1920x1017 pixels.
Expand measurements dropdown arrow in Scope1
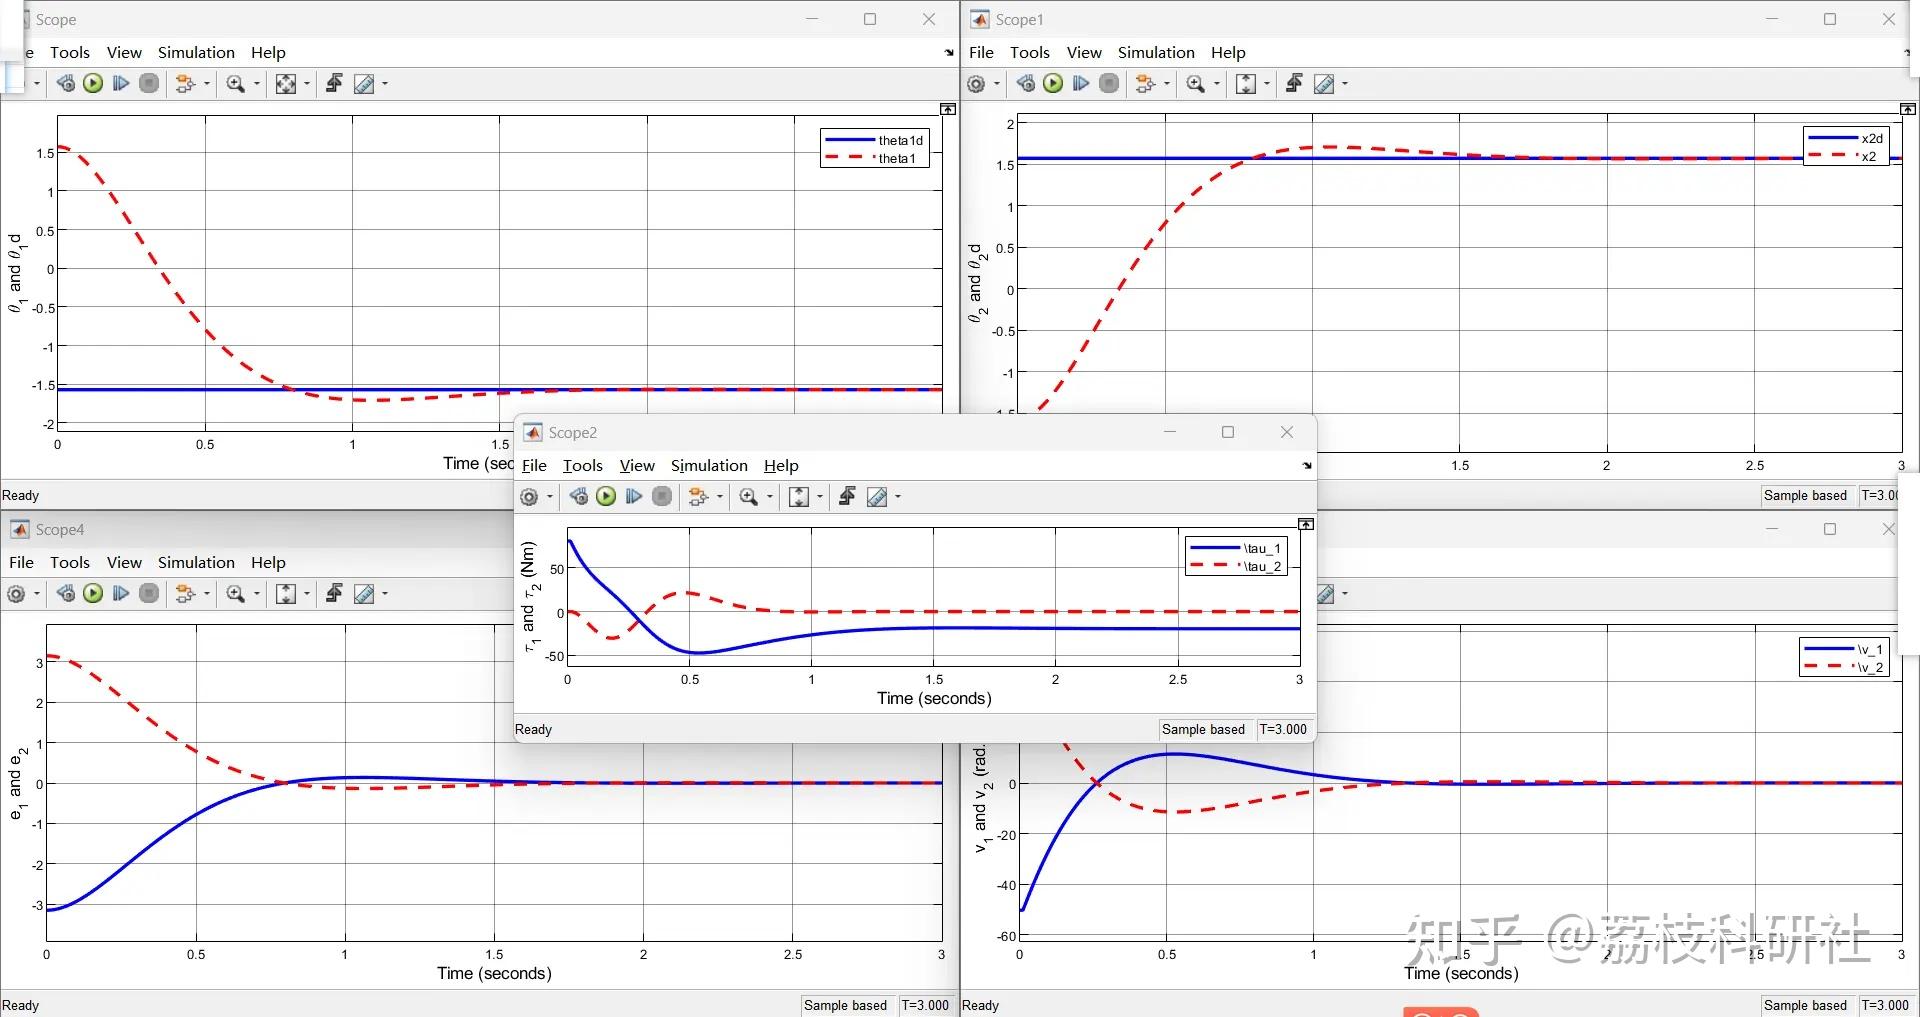tap(1344, 84)
